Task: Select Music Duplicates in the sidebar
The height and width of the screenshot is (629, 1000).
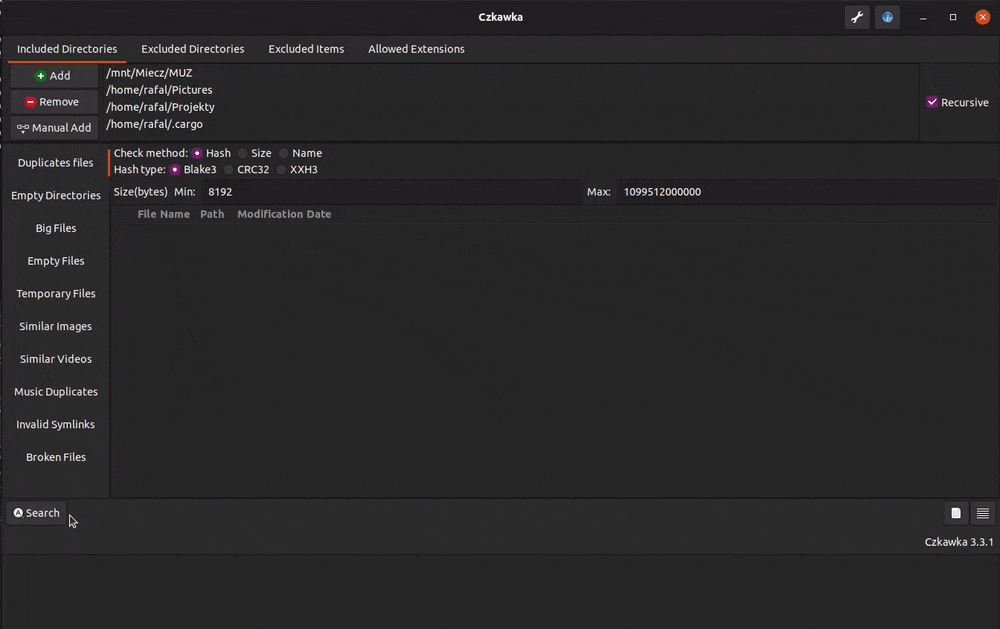Action: [55, 392]
